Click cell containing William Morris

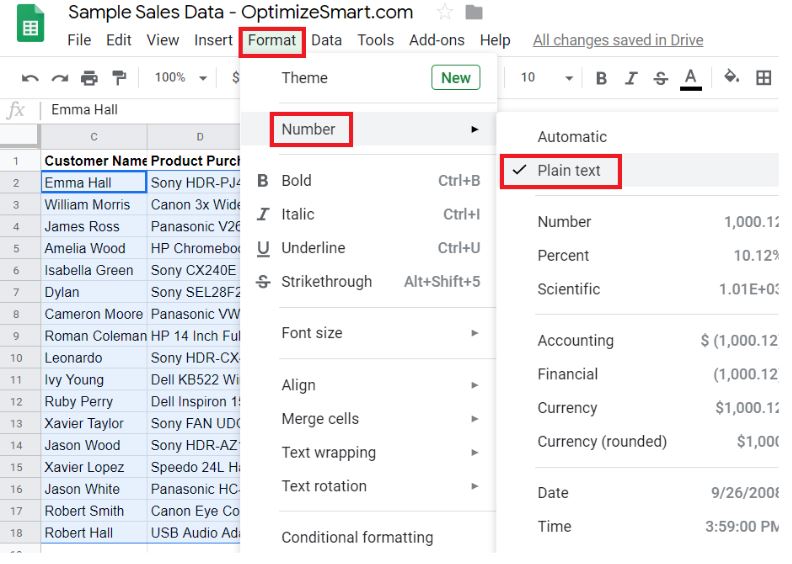click(x=94, y=204)
